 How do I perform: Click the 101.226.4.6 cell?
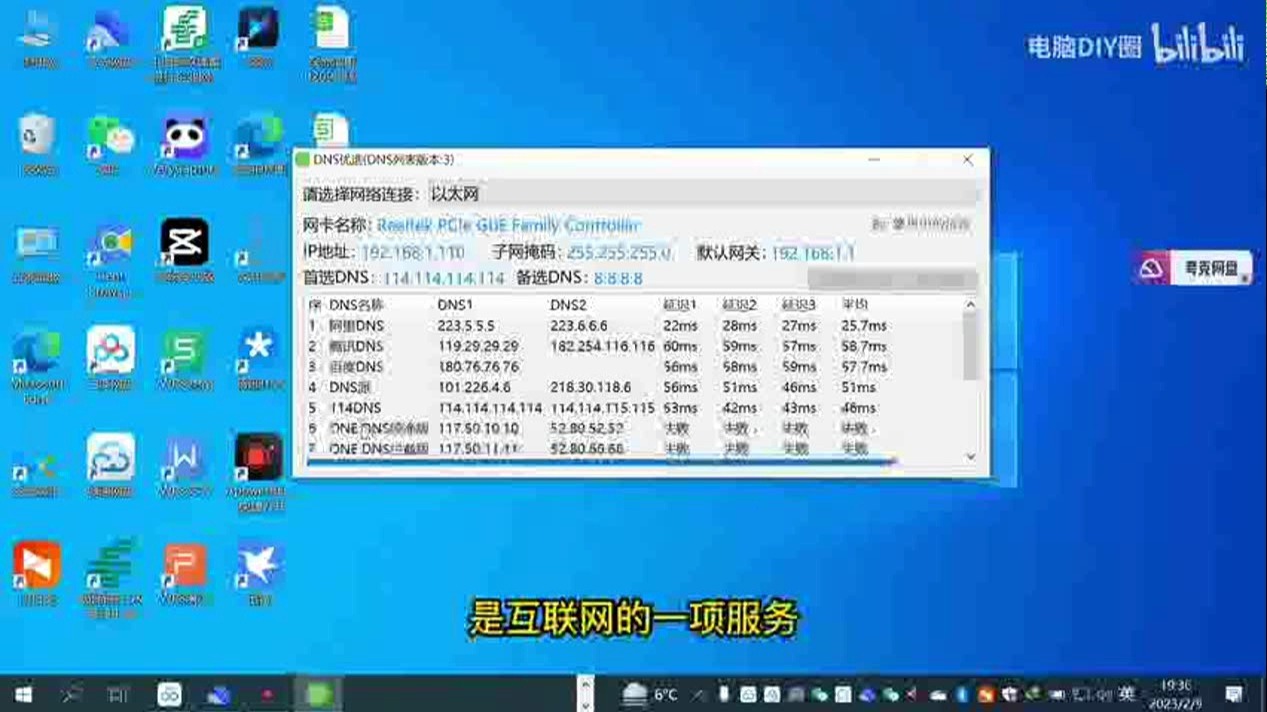pos(474,387)
